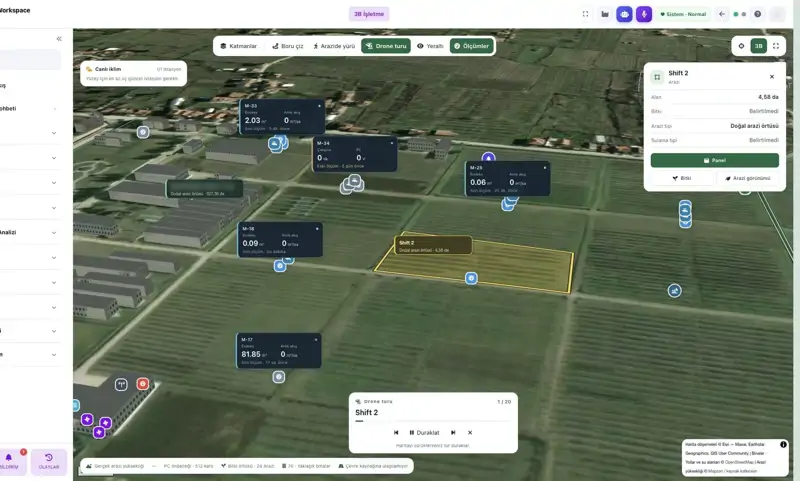Click the Shift 2 field type icon
The width and height of the screenshot is (800, 481).
tap(657, 77)
